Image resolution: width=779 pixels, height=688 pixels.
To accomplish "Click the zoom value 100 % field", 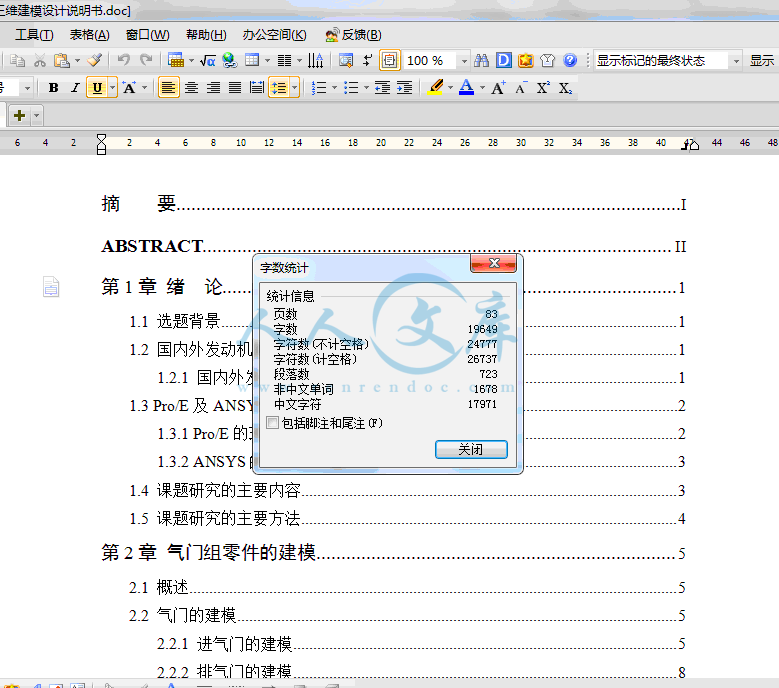I will (x=430, y=61).
